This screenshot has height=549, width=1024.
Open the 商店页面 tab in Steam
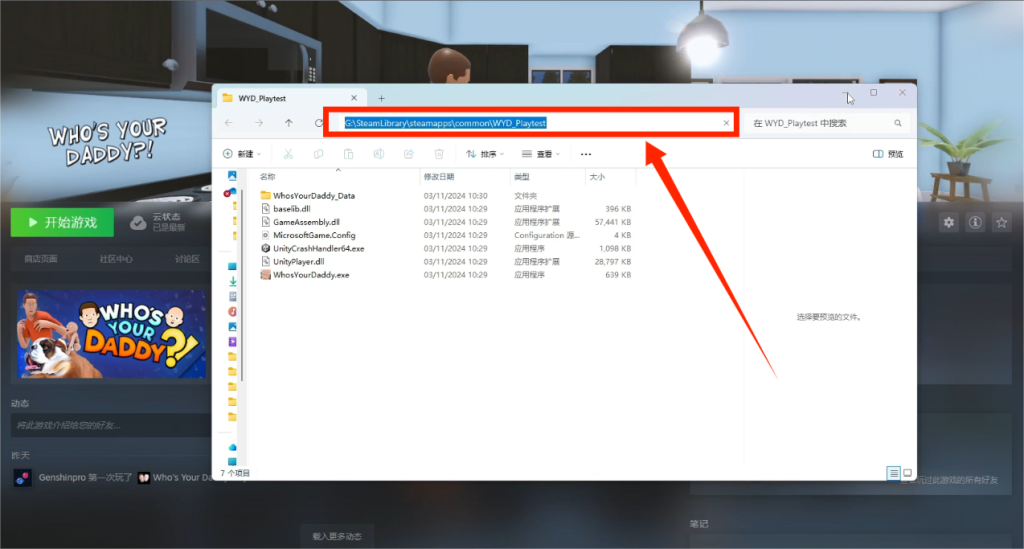(40, 259)
